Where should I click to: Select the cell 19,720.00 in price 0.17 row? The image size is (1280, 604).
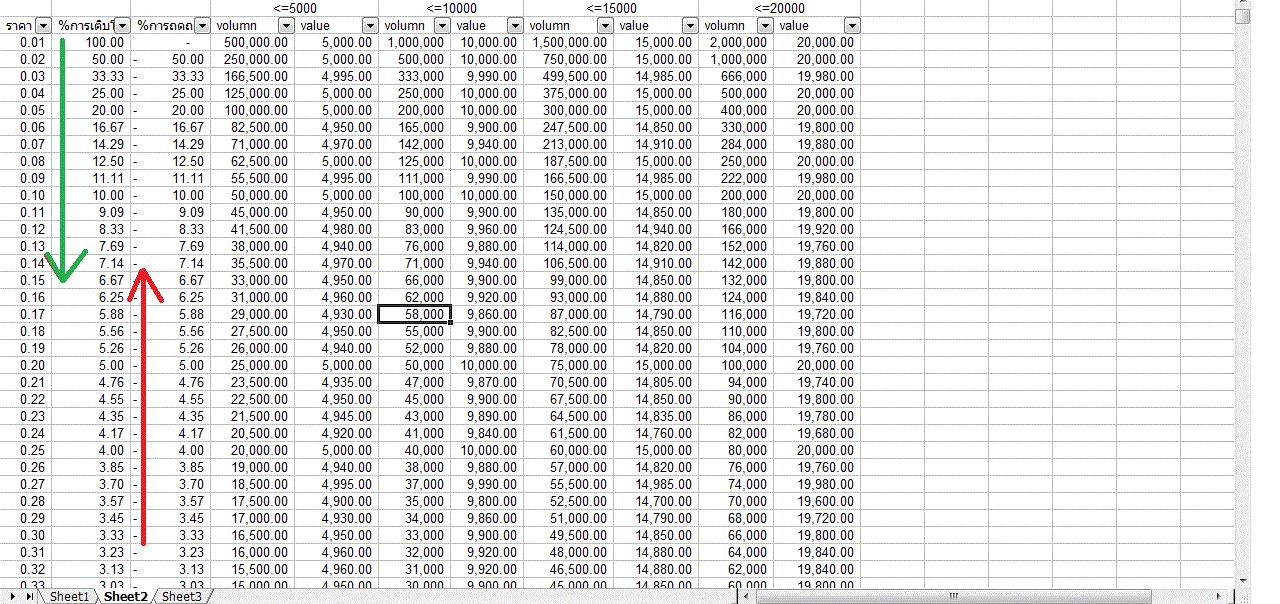click(818, 314)
